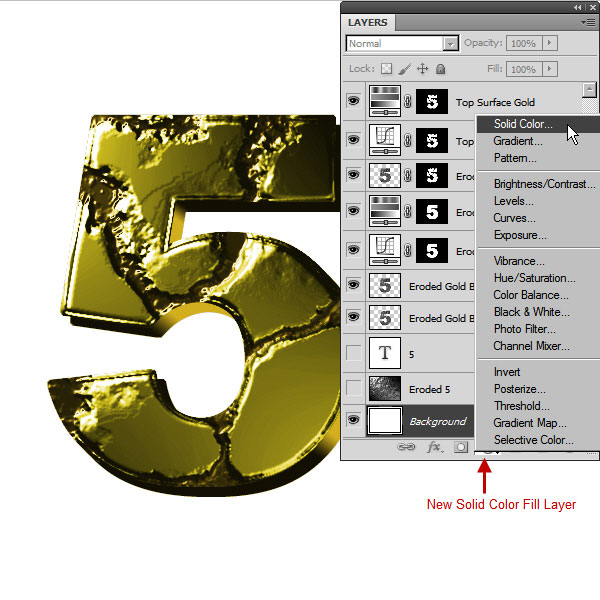Click text layer T thumbnail
This screenshot has height=600, width=600.
[385, 353]
